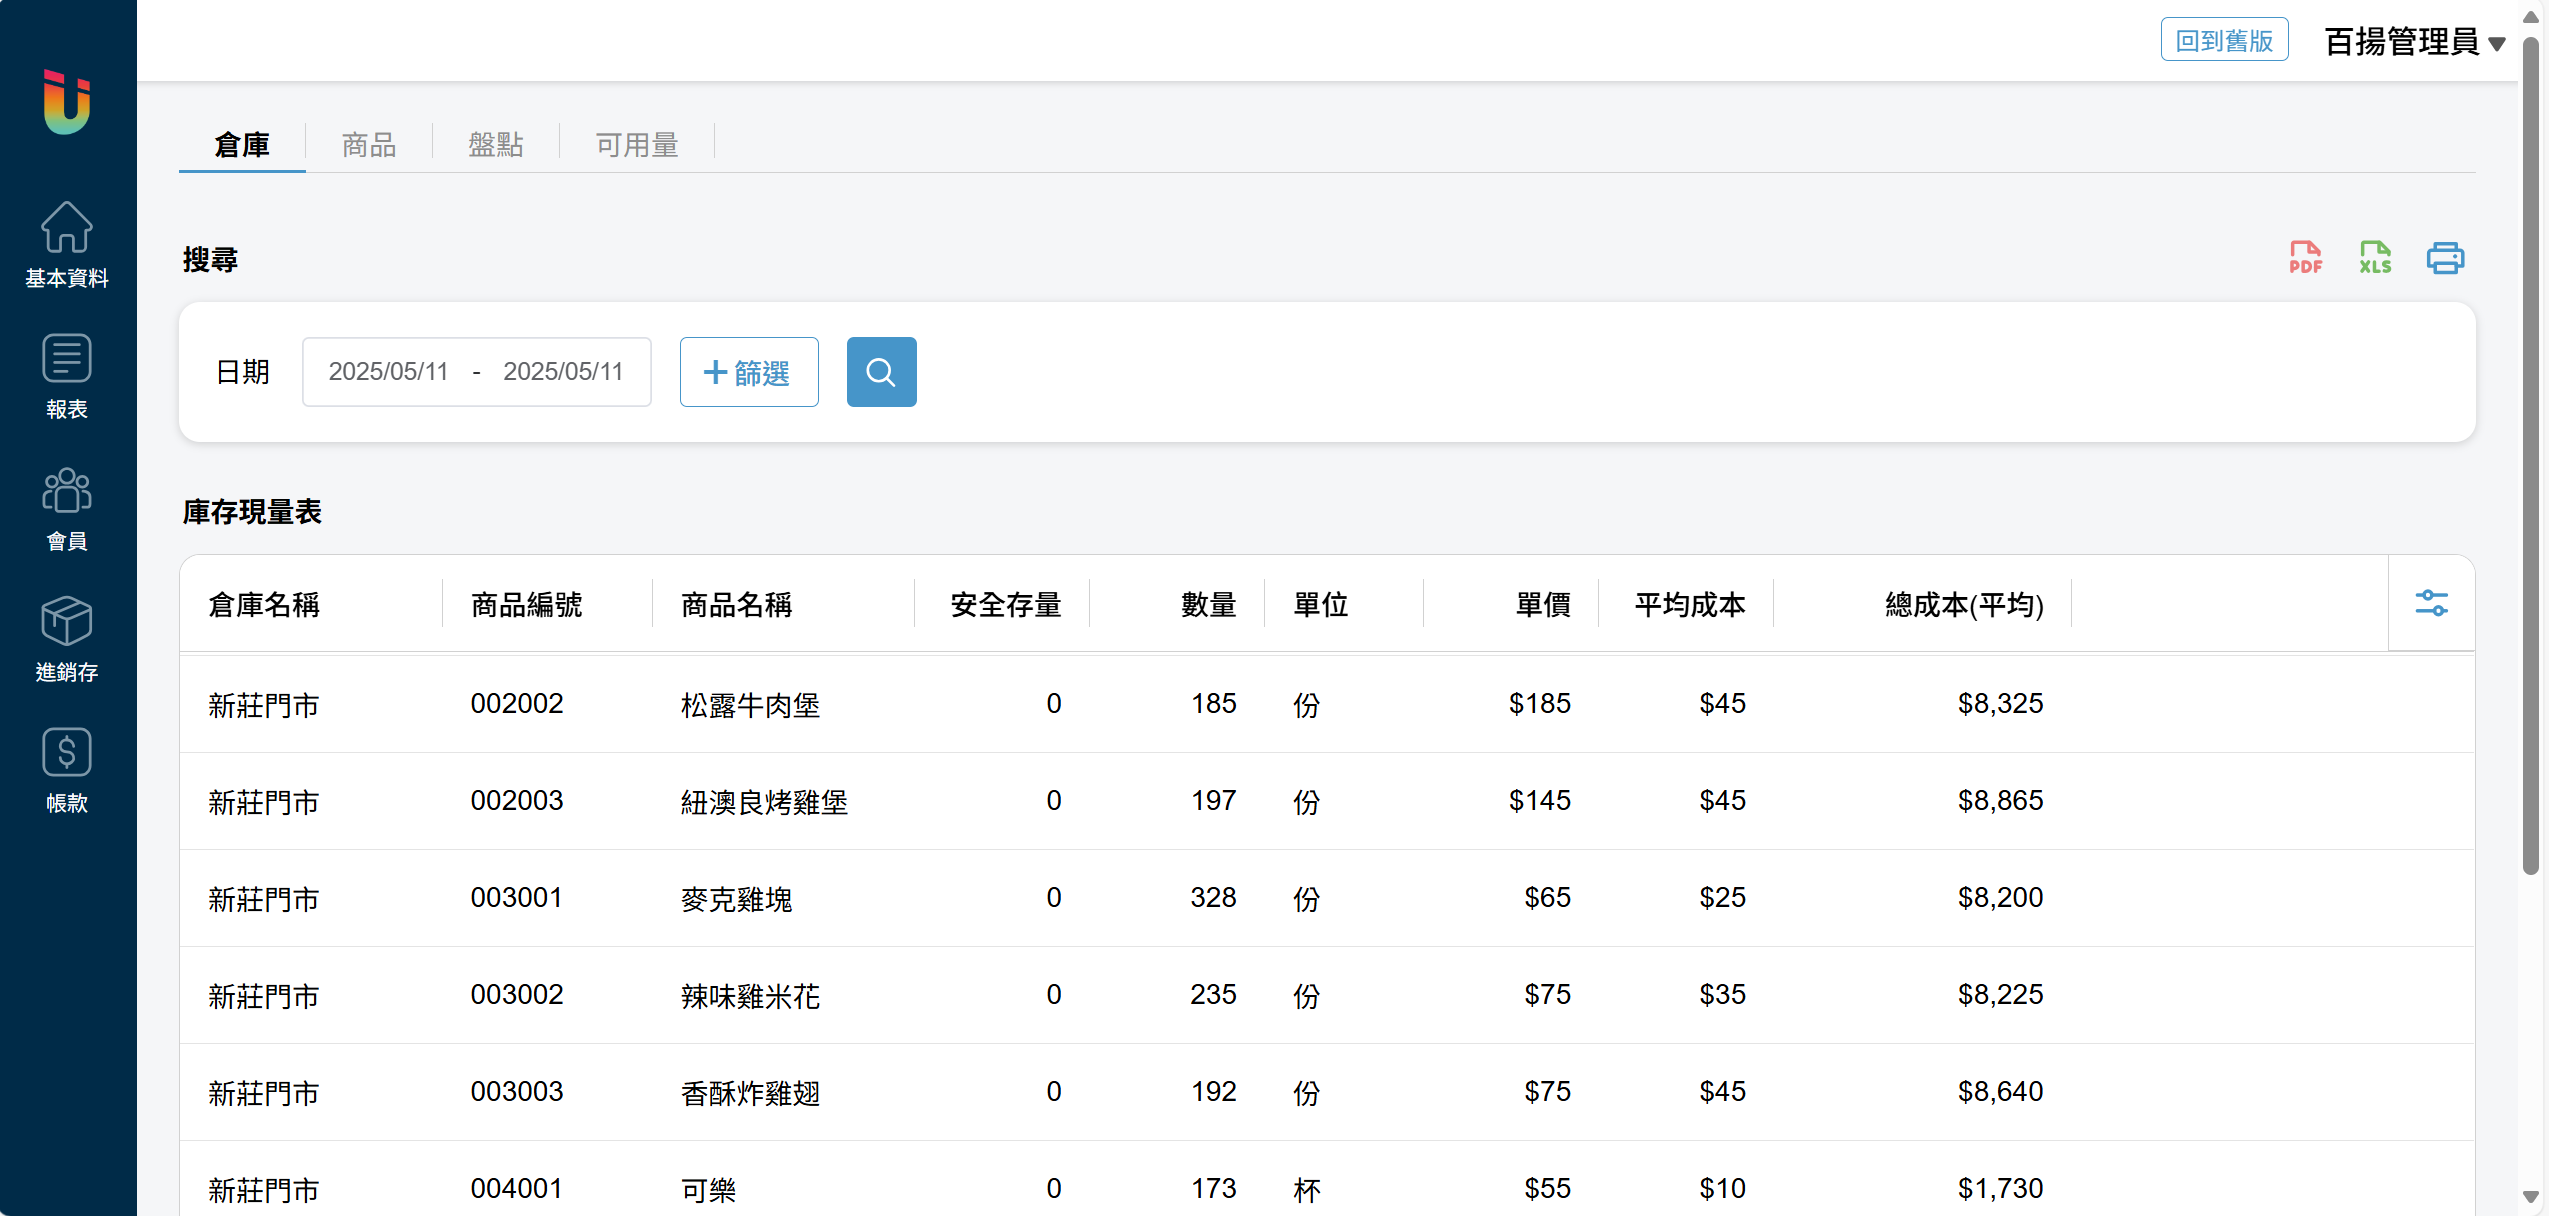The image size is (2549, 1216).
Task: Click end date field 2025/05/11
Action: point(563,372)
